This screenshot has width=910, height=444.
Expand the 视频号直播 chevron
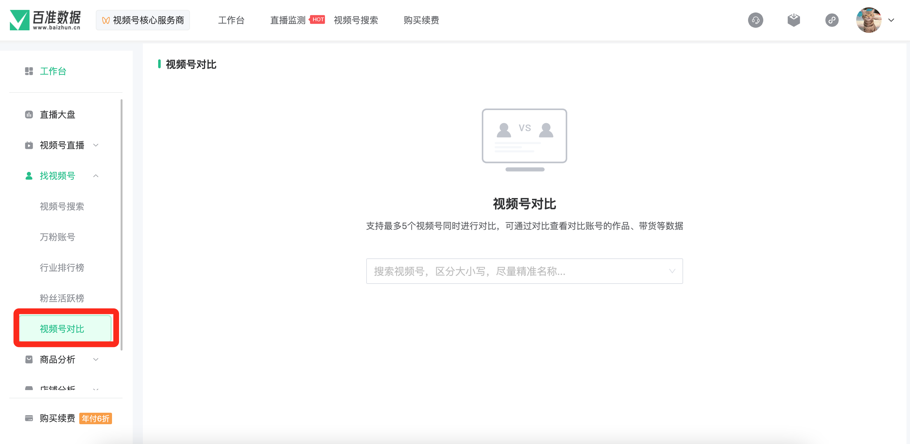(x=96, y=145)
